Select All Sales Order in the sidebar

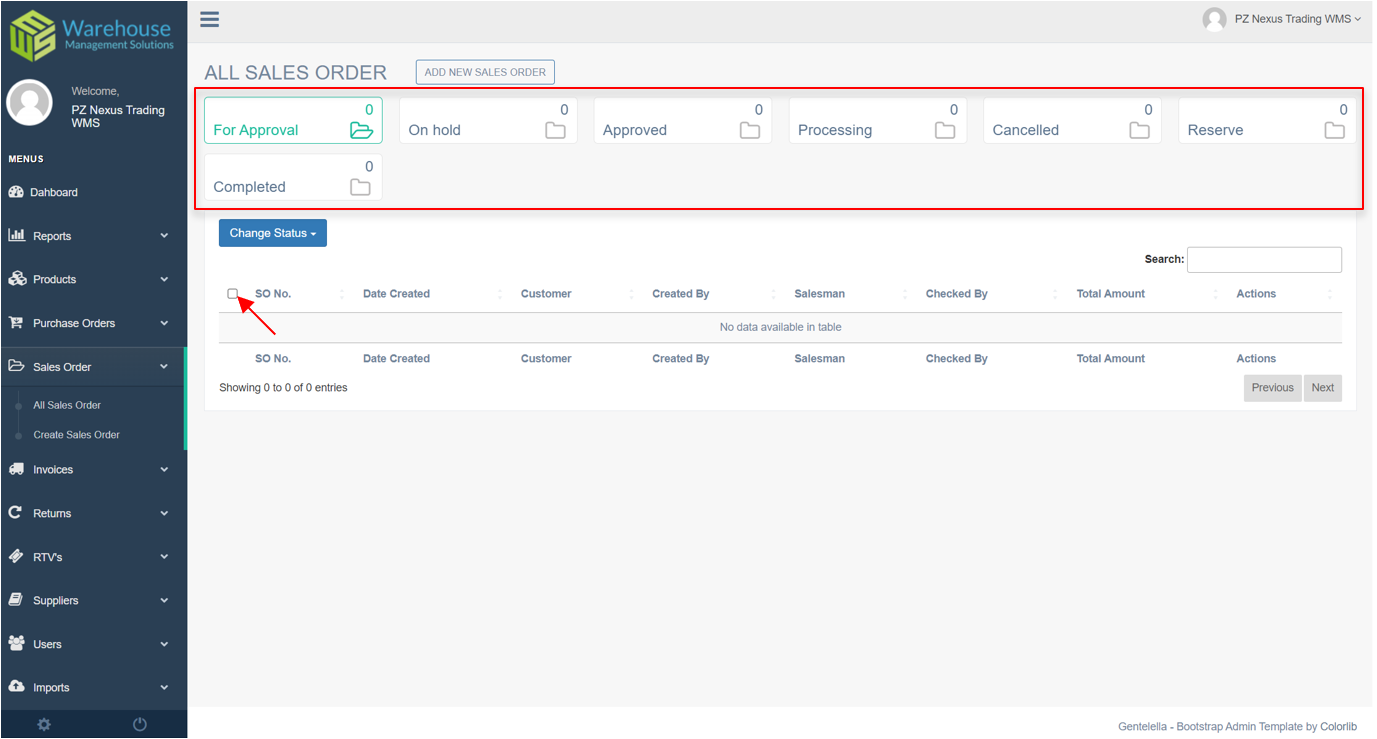[66, 405]
